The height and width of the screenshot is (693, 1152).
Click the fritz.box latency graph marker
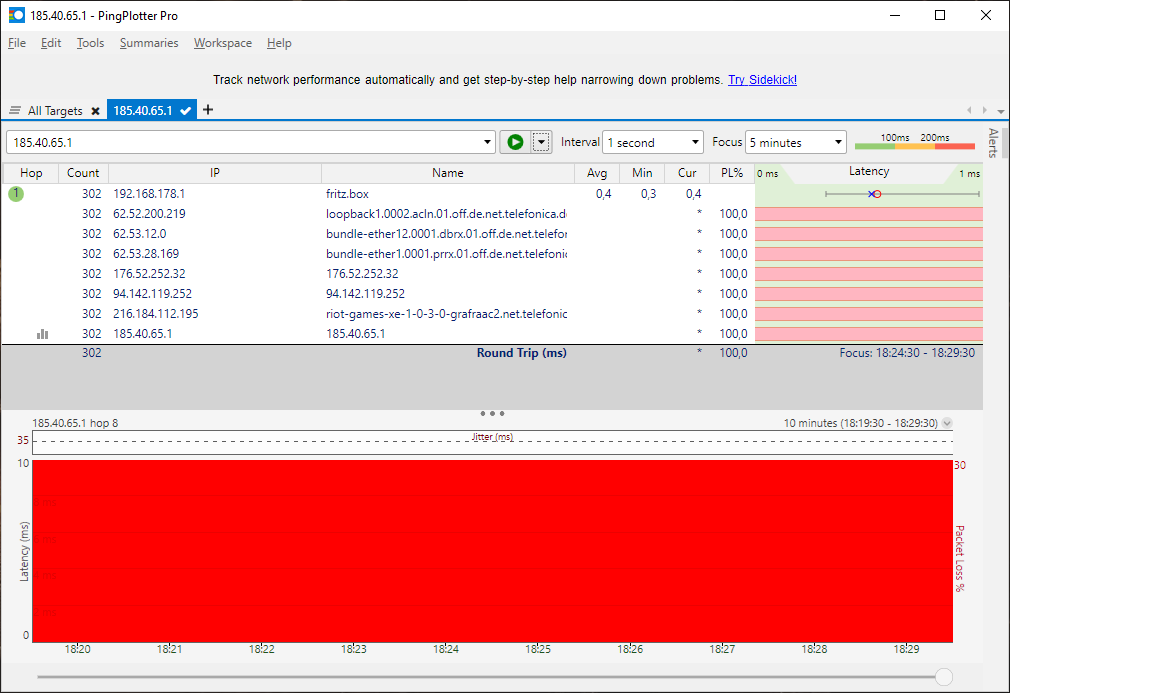(x=874, y=194)
